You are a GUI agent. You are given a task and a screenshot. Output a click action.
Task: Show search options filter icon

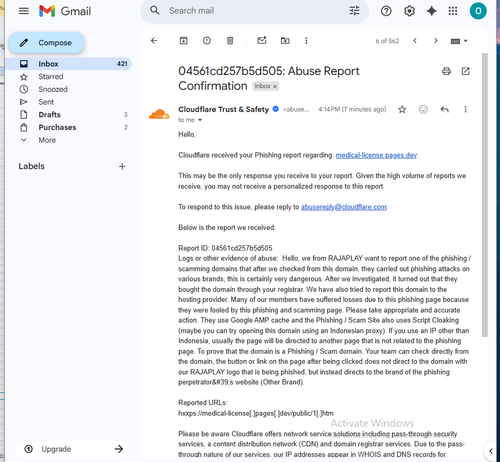(x=354, y=11)
